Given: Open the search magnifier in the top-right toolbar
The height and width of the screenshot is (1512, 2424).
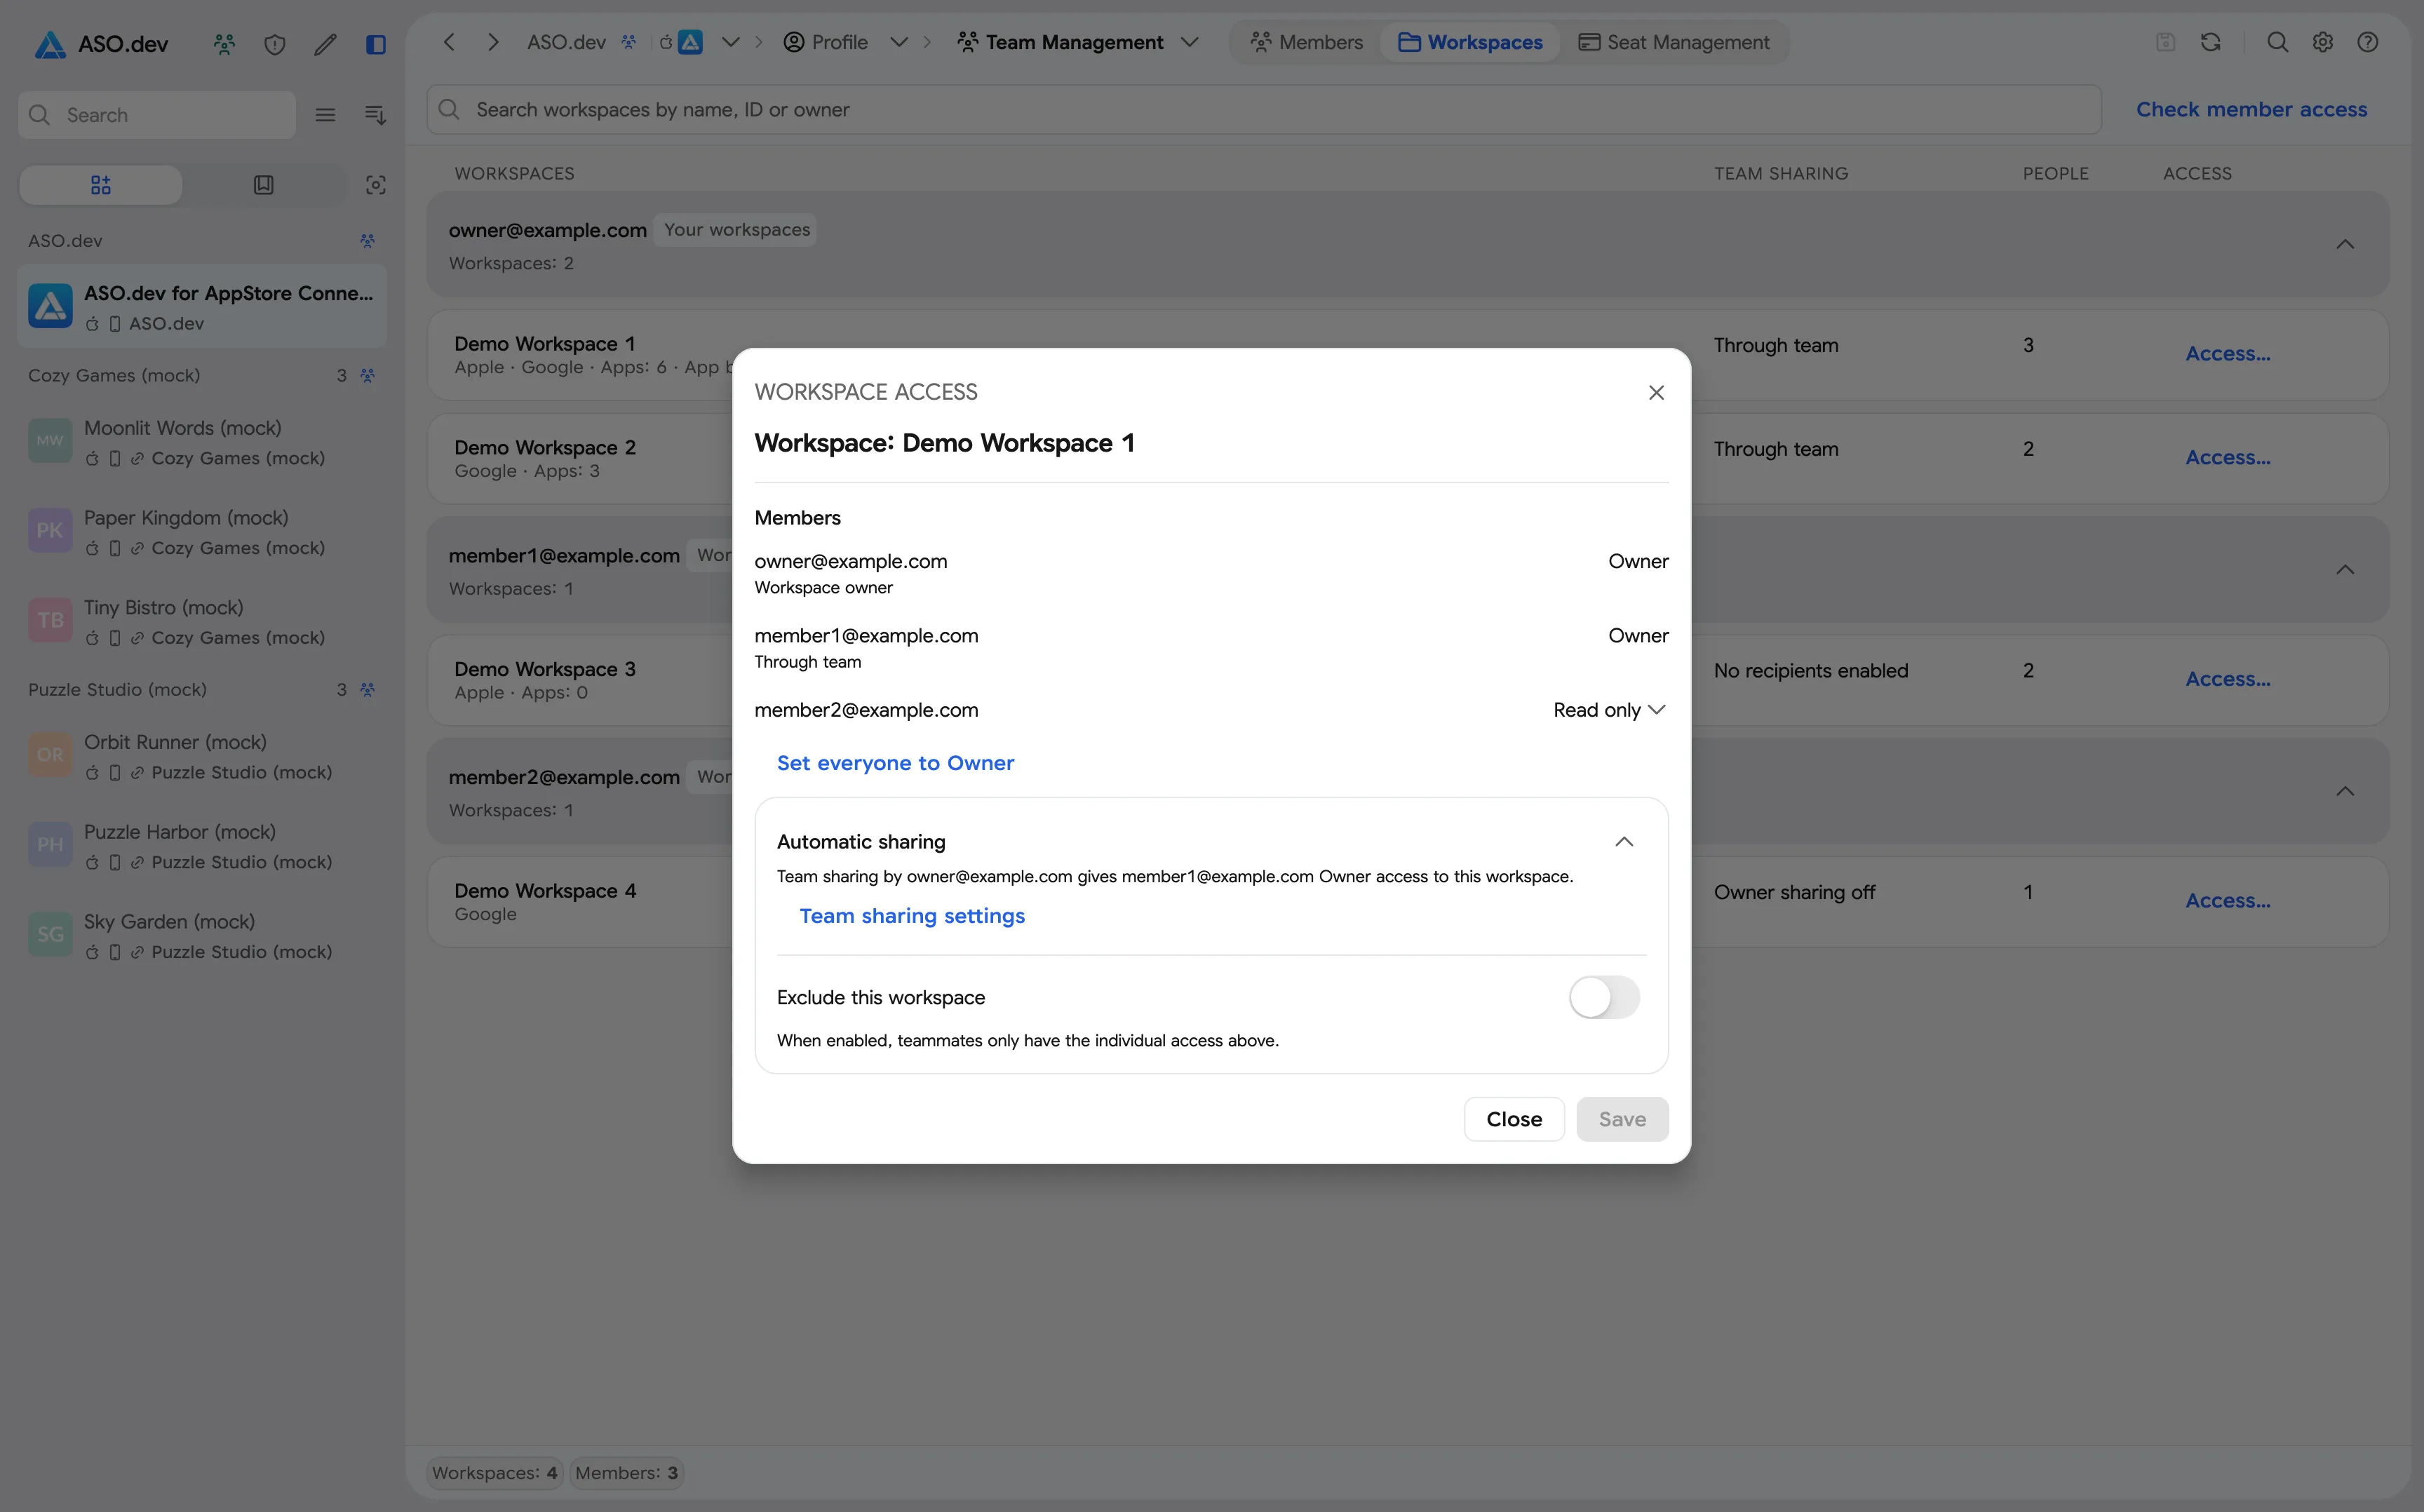Looking at the screenshot, I should (2278, 42).
